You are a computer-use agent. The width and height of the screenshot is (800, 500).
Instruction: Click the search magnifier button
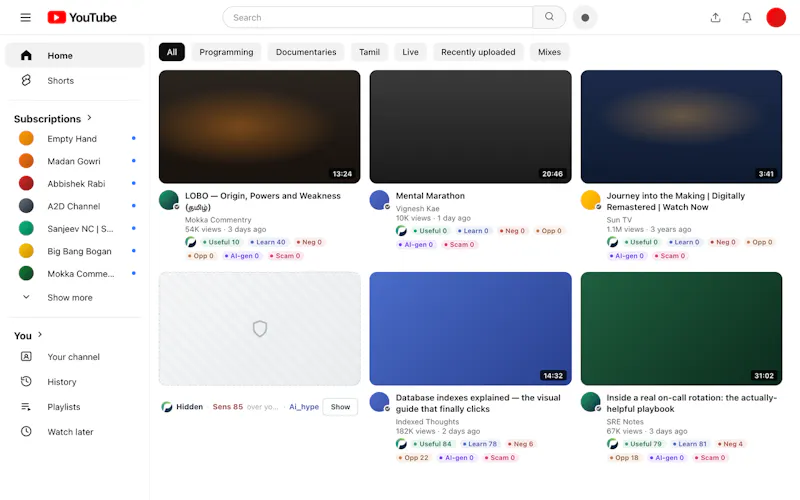tap(549, 17)
